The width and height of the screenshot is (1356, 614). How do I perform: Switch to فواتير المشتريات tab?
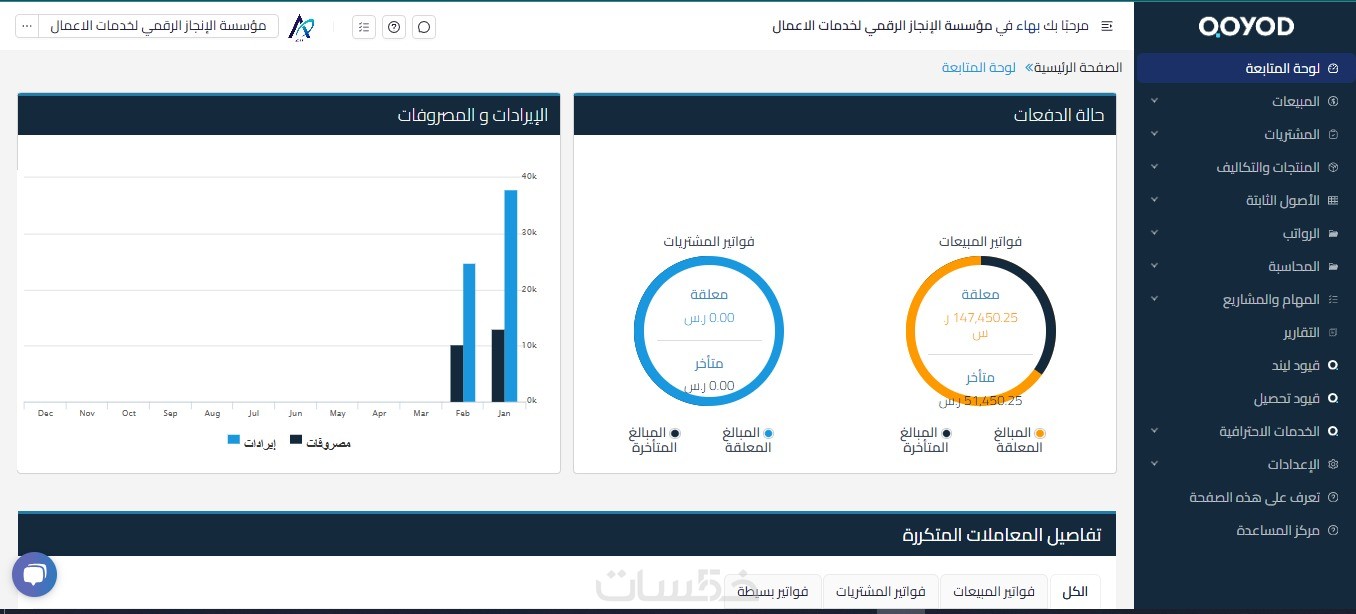tap(881, 591)
